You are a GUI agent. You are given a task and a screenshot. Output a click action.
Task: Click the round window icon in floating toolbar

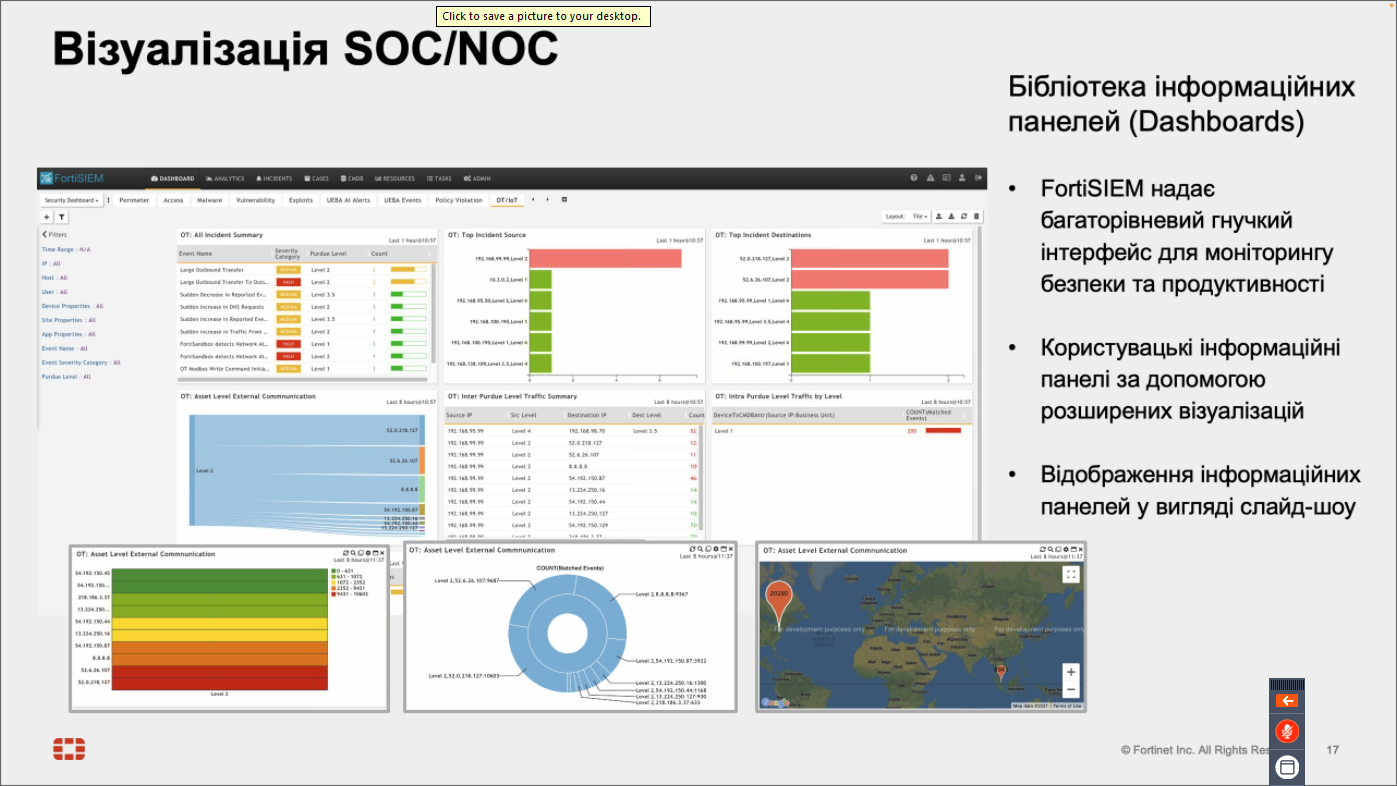[1287, 767]
